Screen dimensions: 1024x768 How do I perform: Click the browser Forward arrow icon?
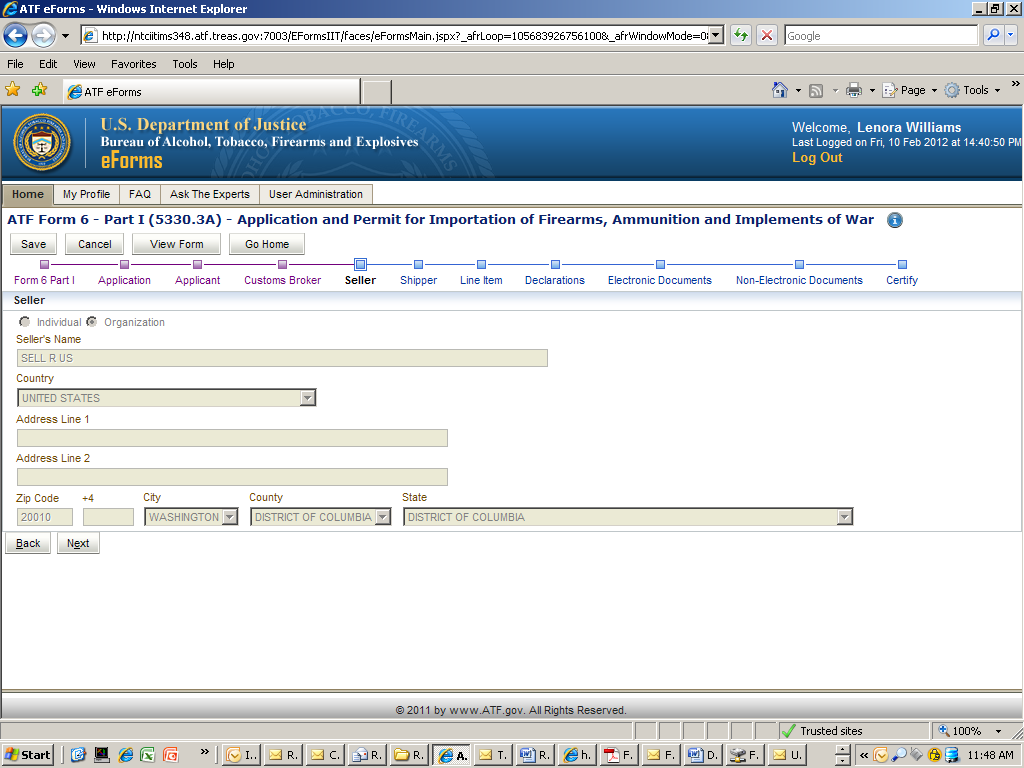click(43, 35)
